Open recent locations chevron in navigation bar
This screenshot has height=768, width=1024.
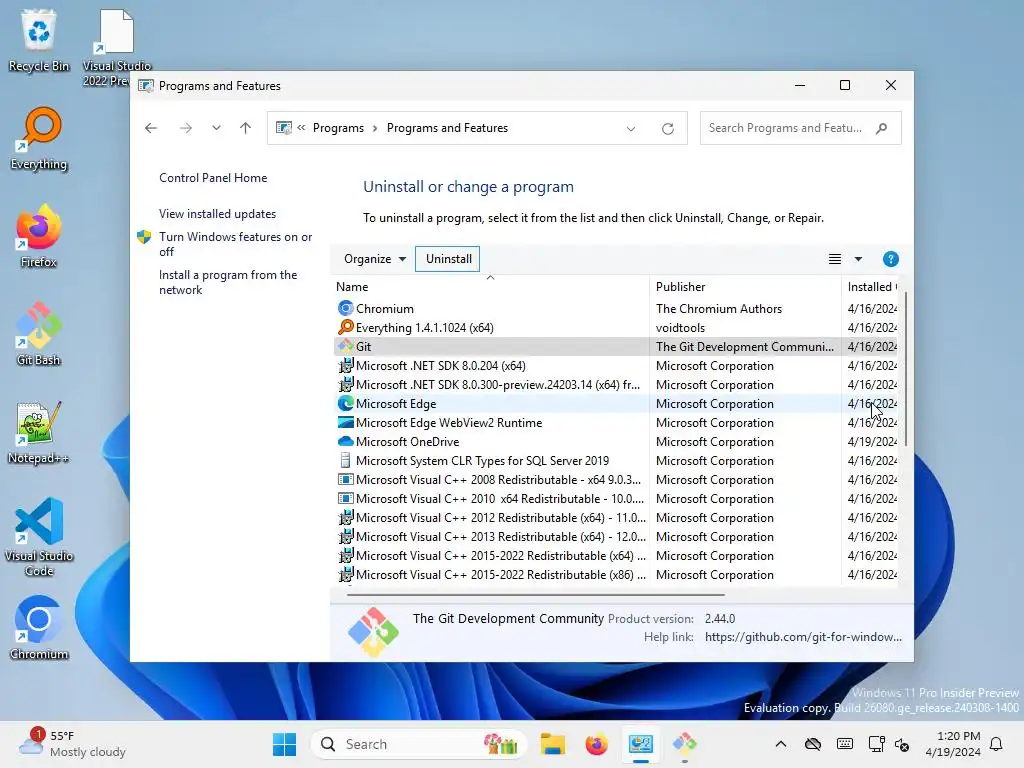(216, 128)
